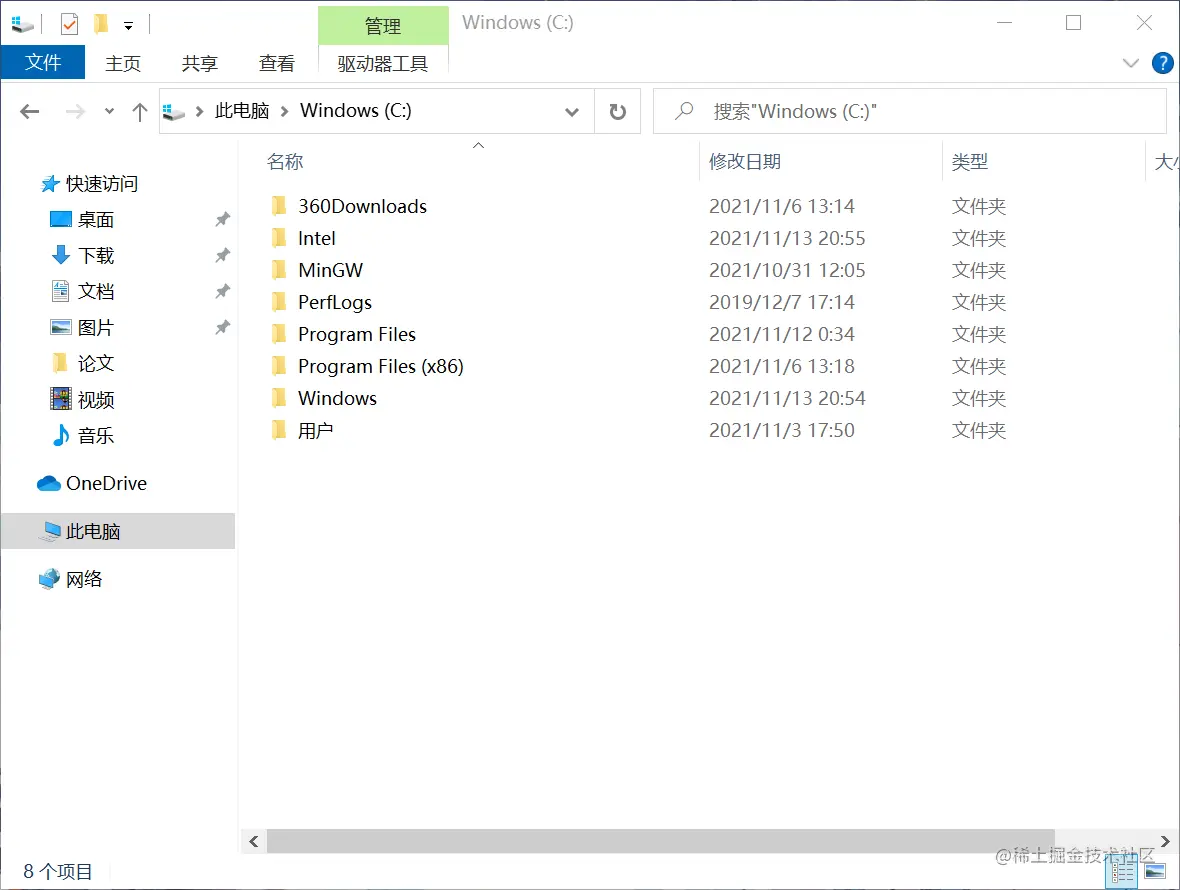Click the 下载 sidebar shortcut
This screenshot has width=1180, height=890.
[96, 255]
